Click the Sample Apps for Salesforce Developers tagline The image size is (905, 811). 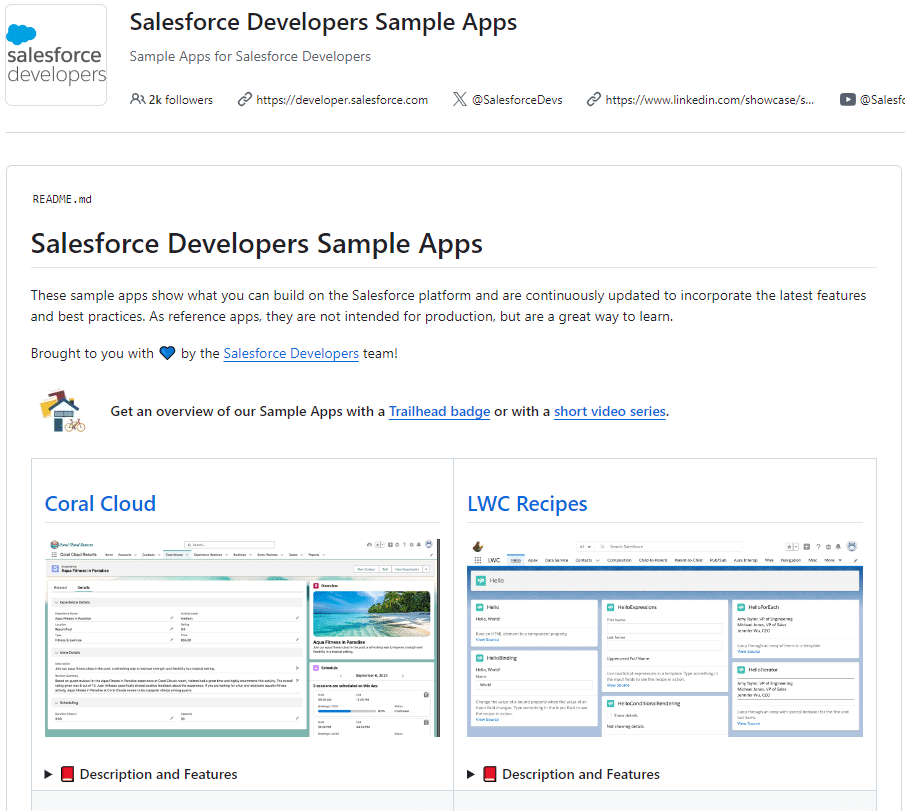(250, 57)
